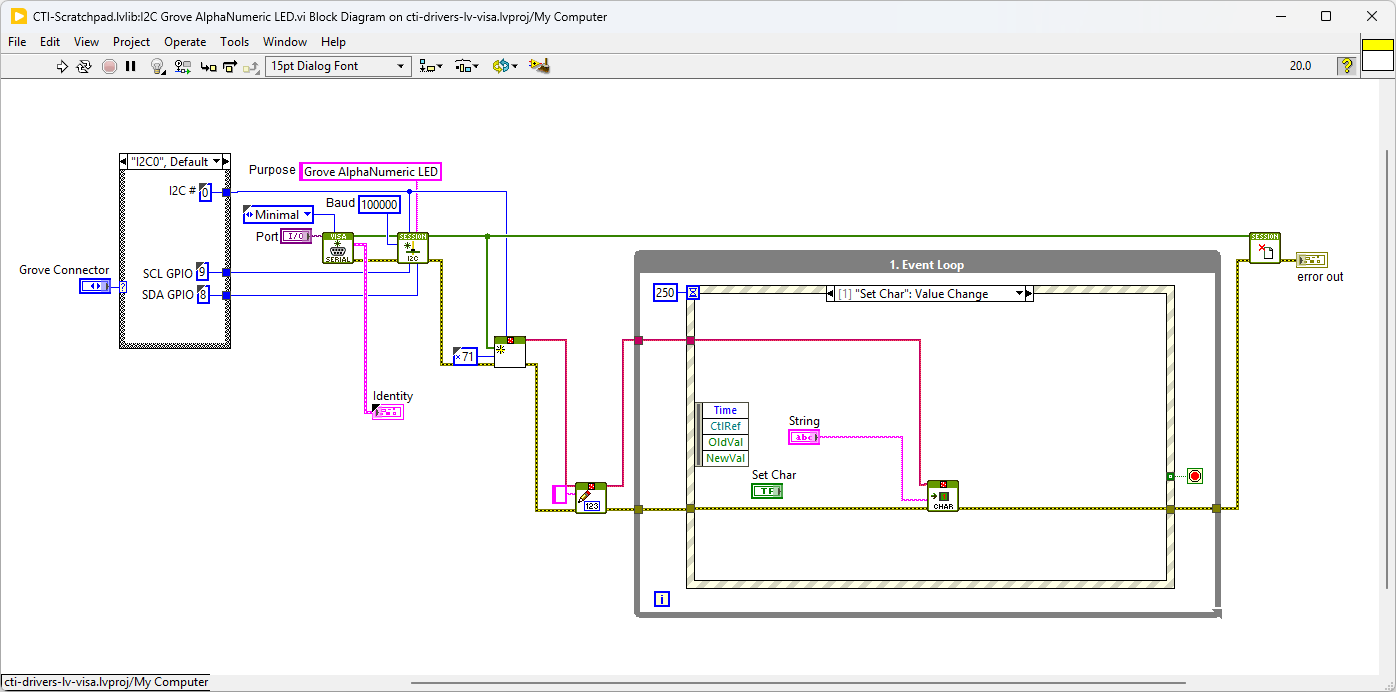Screen dimensions: 1396x692
Task: Click the Step Out button
Action: click(x=251, y=66)
